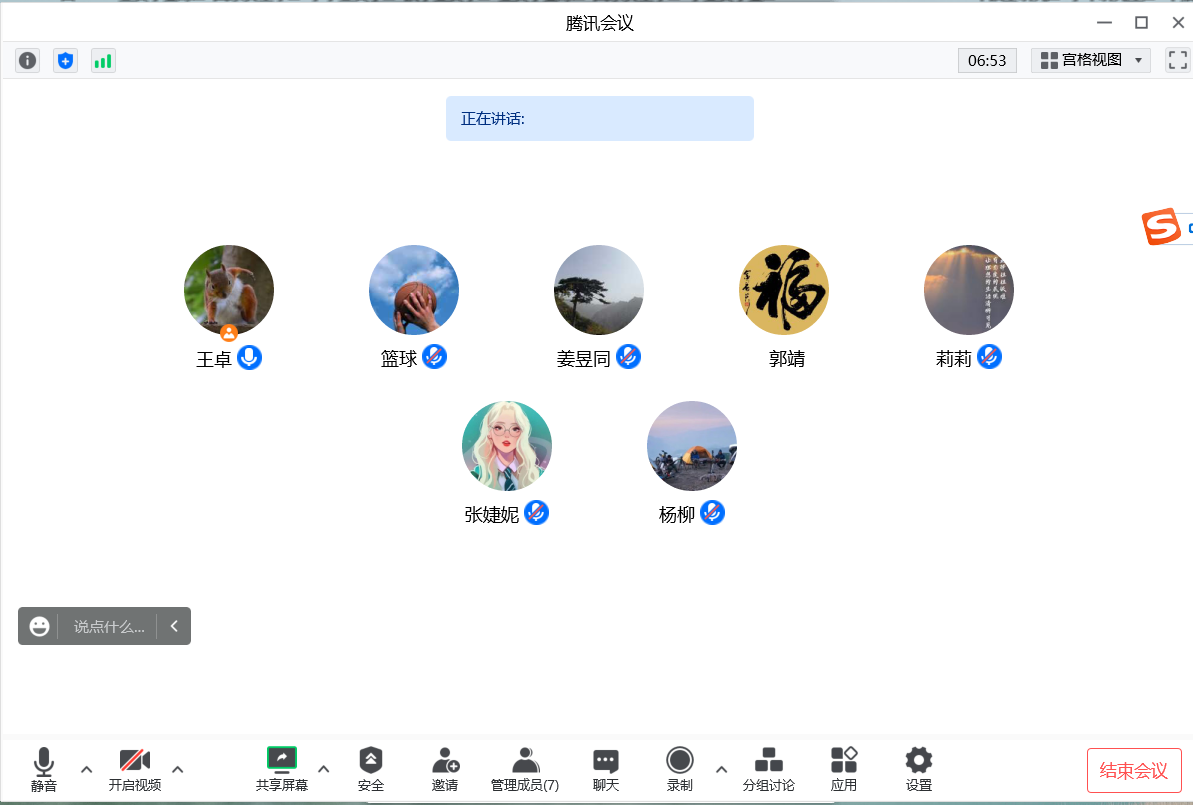
Task: Expand the arrow next to 共享屏幕
Action: pyautogui.click(x=323, y=769)
